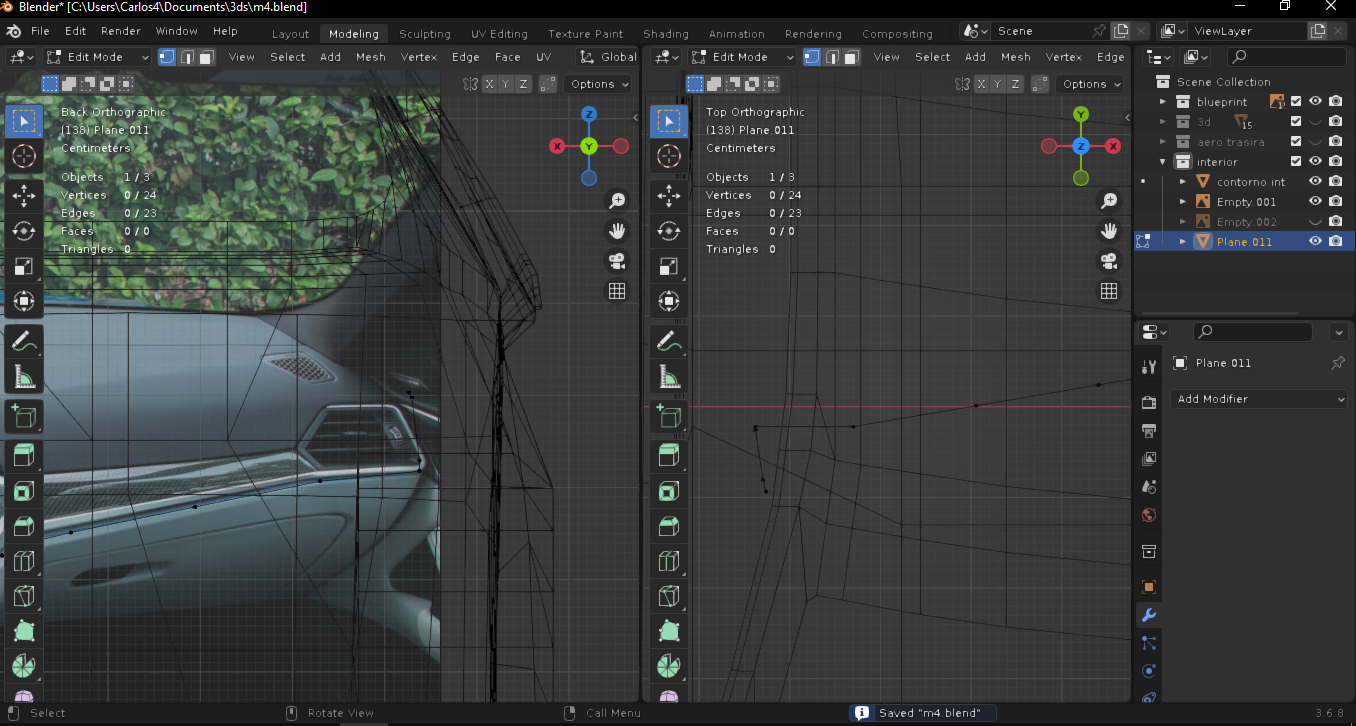Image resolution: width=1356 pixels, height=726 pixels.
Task: Switch to the Sculpting workspace tab
Action: (424, 34)
